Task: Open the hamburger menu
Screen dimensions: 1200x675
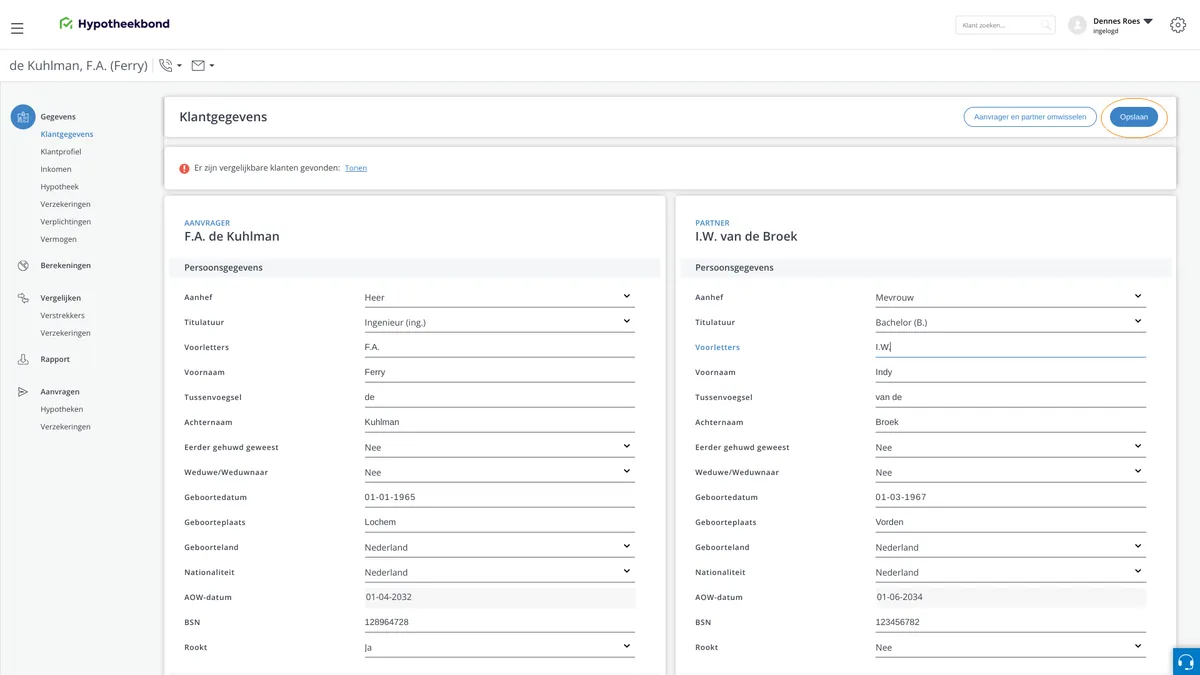Action: click(x=17, y=28)
